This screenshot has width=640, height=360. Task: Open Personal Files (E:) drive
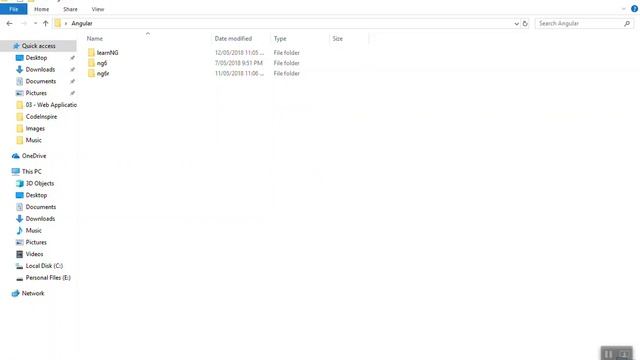click(x=48, y=278)
